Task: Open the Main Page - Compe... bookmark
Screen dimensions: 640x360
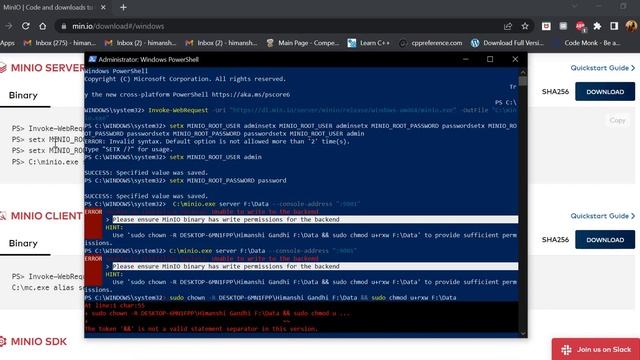Action: (303, 43)
